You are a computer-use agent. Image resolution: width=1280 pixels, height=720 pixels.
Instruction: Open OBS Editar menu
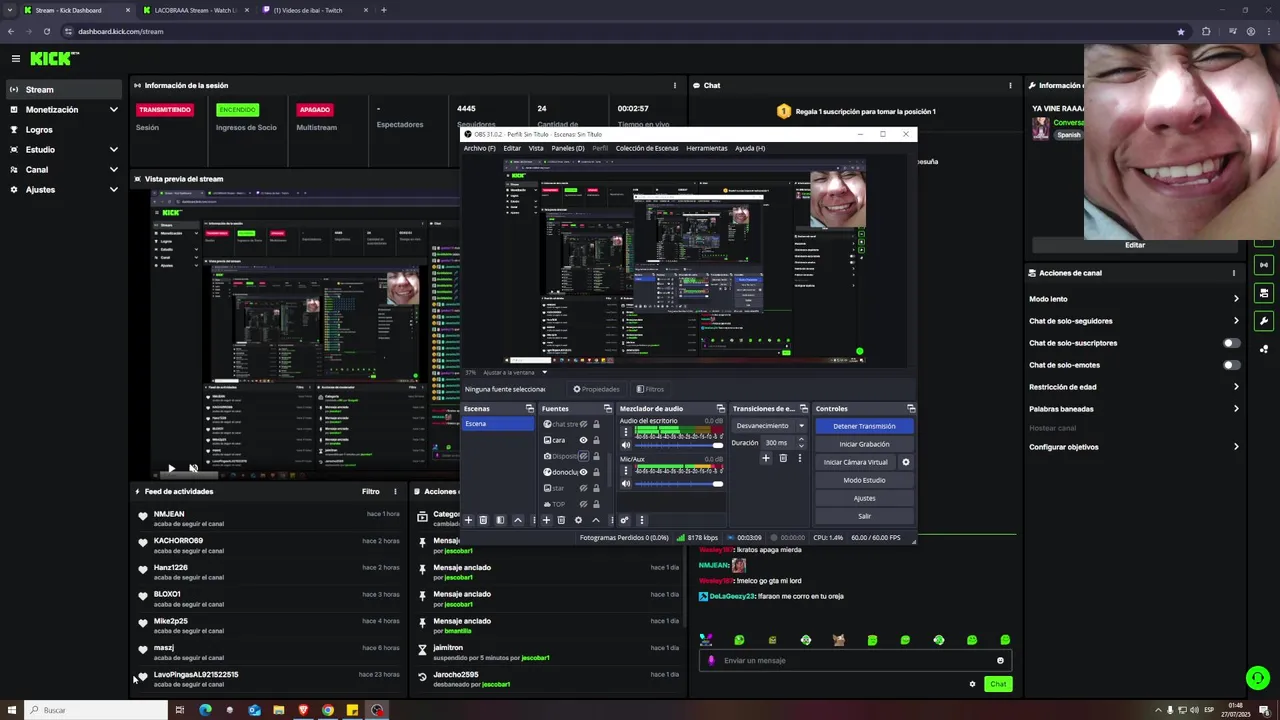click(x=512, y=148)
